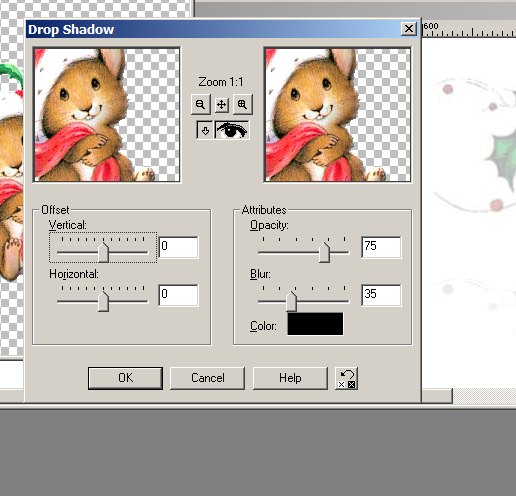Close the Drop Shadow dialog
Viewport: 516px width, 496px height.
coord(409,29)
